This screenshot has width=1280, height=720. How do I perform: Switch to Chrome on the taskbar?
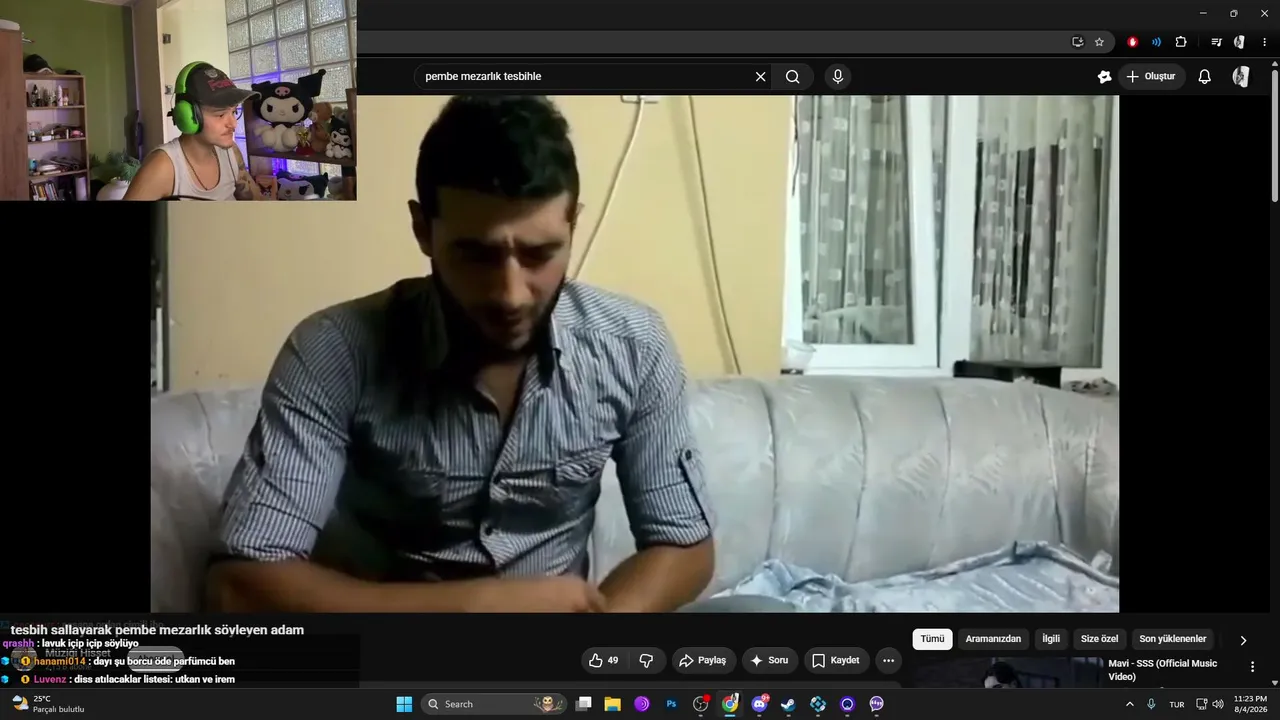(730, 704)
